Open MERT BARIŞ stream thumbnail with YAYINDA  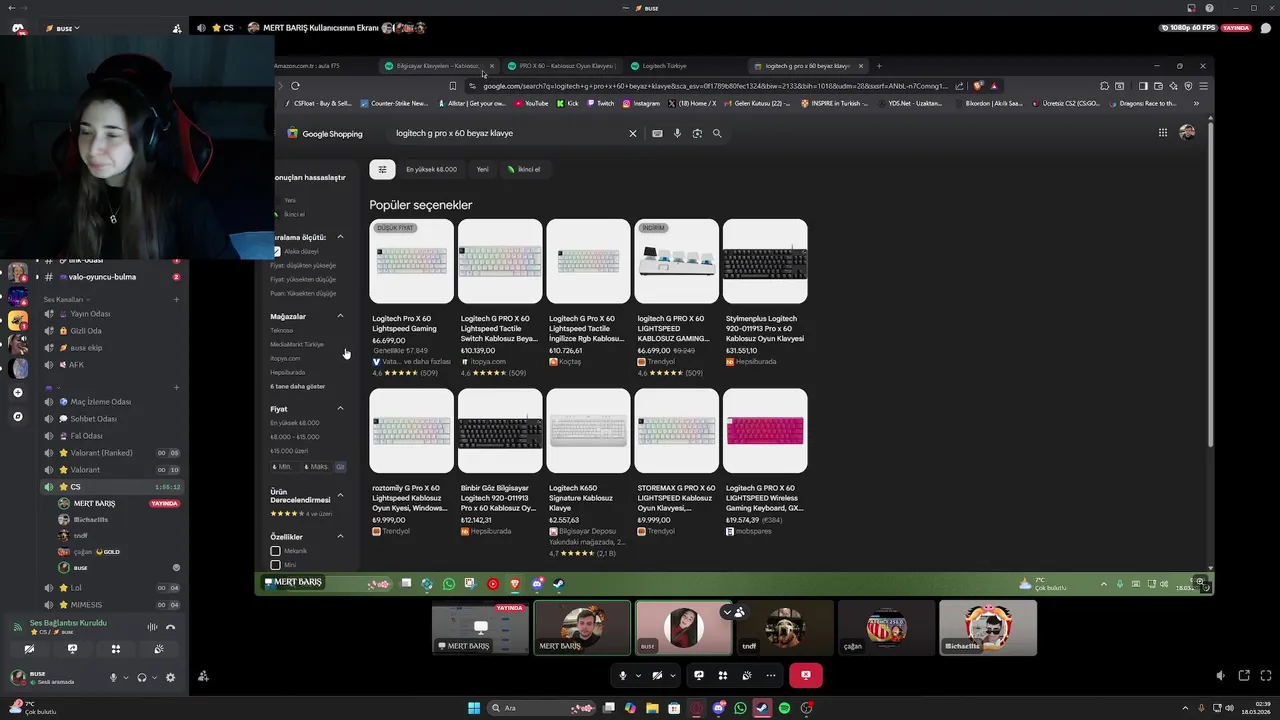[x=480, y=628]
